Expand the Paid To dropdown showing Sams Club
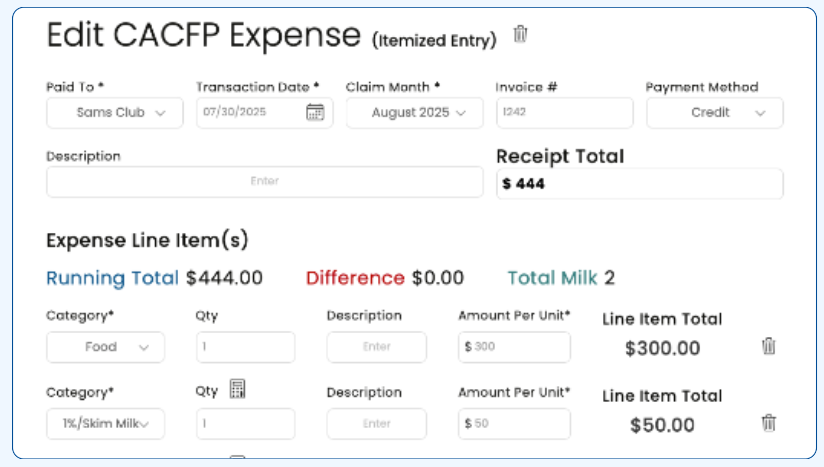824x467 pixels. 115,112
